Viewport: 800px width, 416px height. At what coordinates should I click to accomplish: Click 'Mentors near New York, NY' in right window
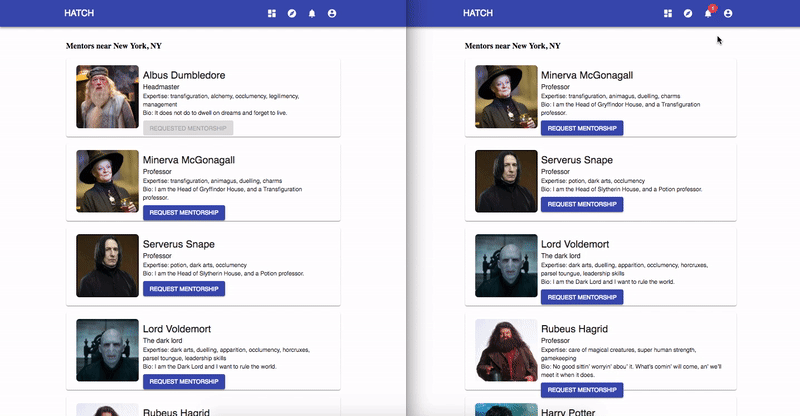(x=513, y=46)
